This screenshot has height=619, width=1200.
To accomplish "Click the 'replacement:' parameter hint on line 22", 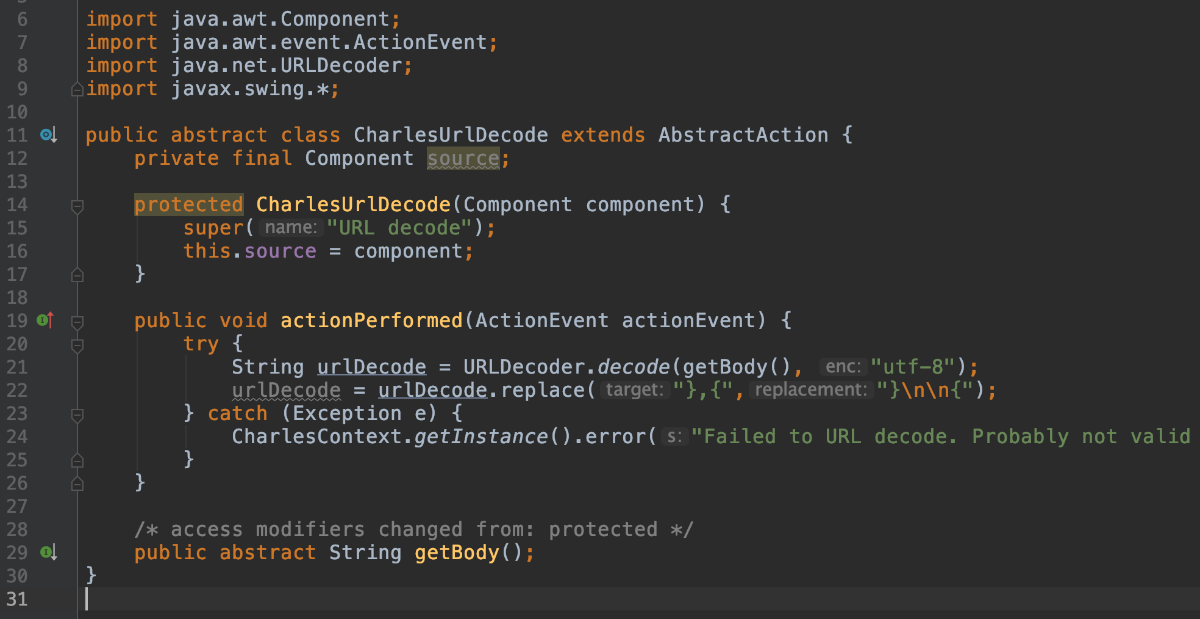I will [810, 390].
